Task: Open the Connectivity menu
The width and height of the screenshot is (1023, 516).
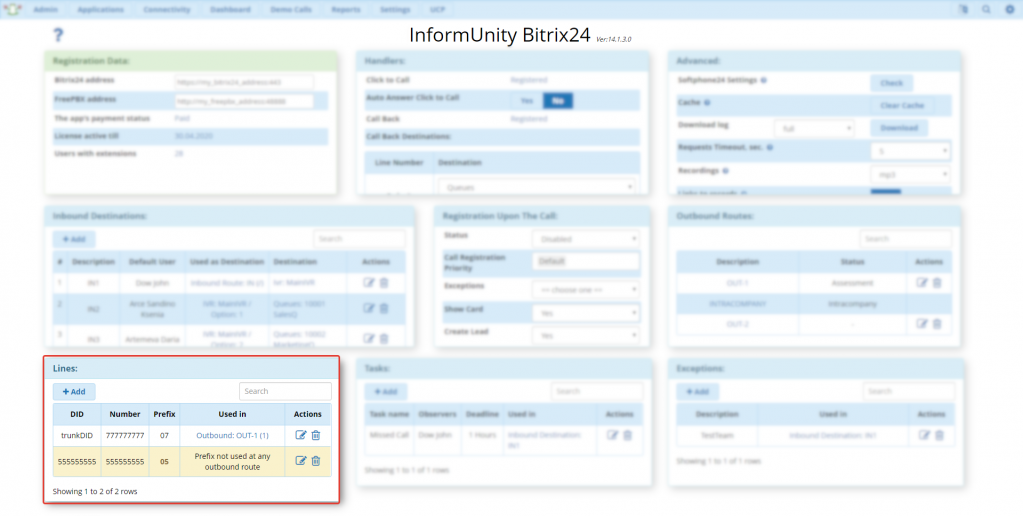Action: click(167, 10)
